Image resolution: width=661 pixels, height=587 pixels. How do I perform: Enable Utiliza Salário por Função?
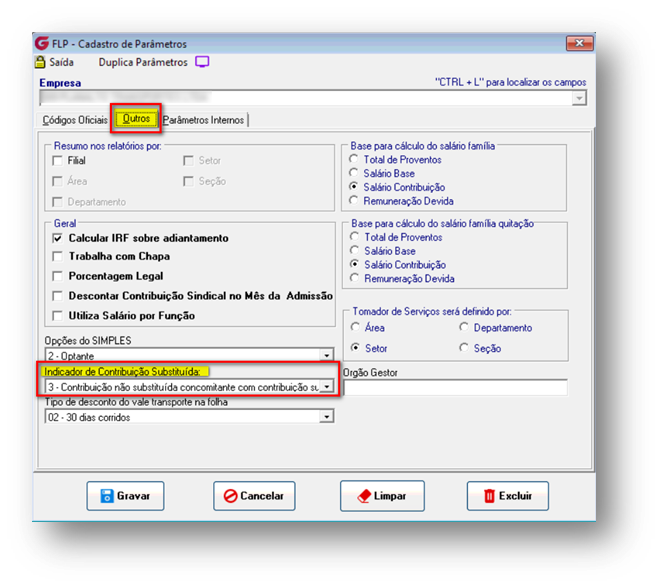coord(57,316)
